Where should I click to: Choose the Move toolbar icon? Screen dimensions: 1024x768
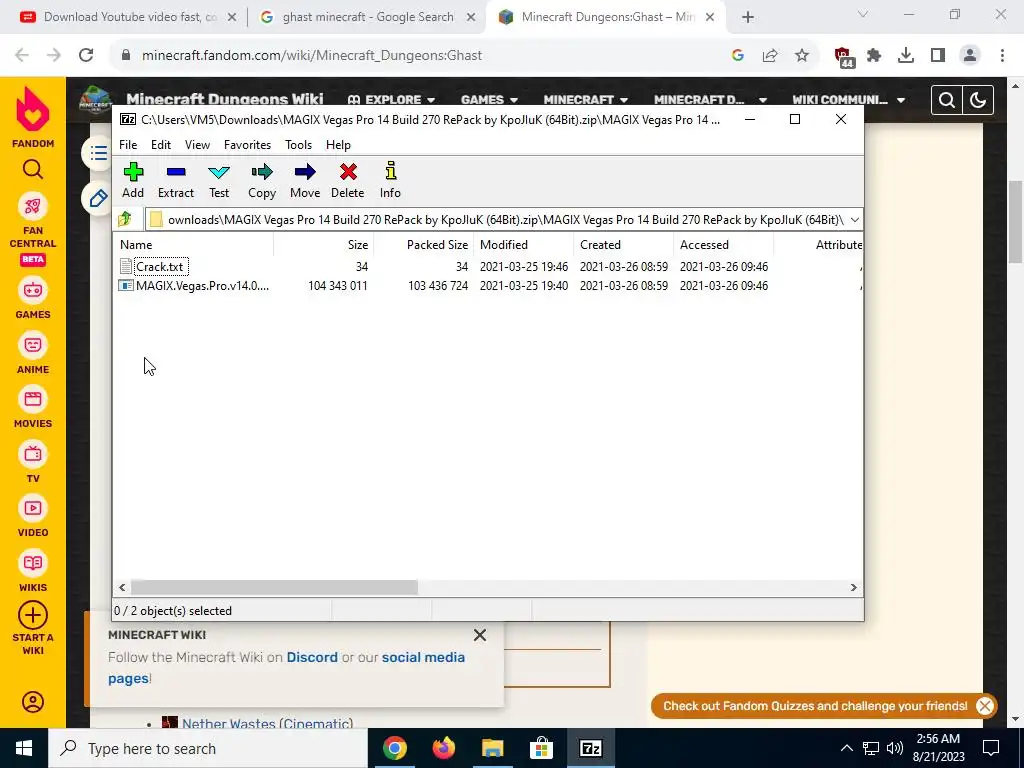305,180
